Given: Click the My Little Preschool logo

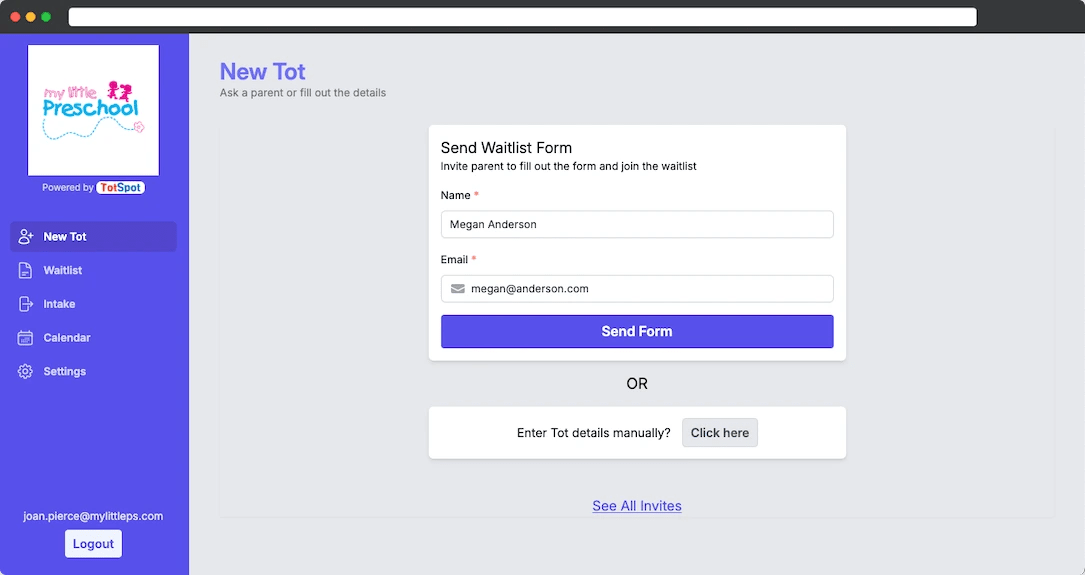Looking at the screenshot, I should point(93,110).
